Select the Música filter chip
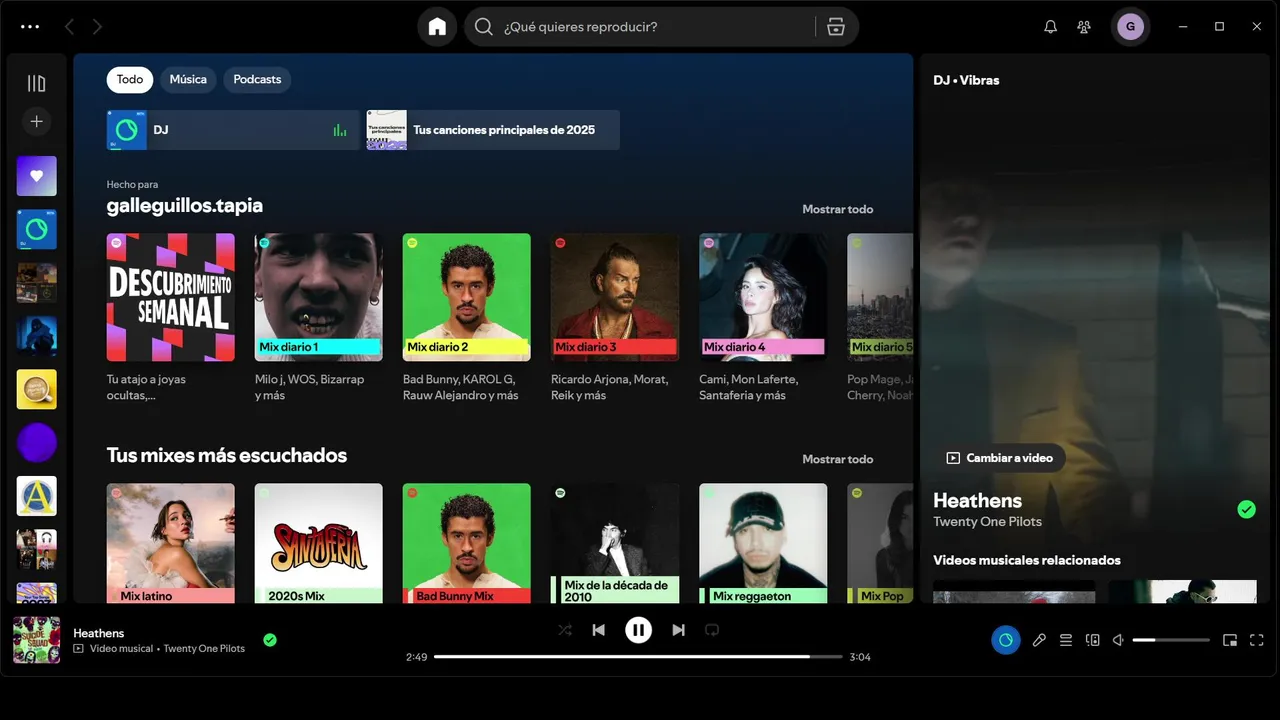The width and height of the screenshot is (1280, 720). [x=188, y=80]
